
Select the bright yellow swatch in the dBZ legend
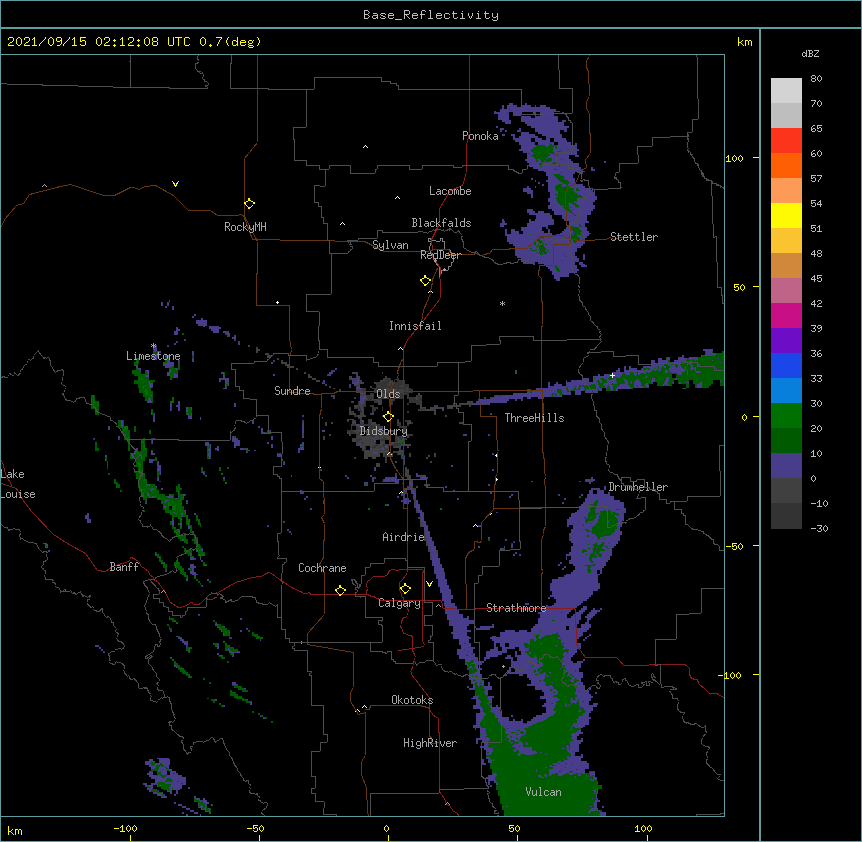pos(786,215)
